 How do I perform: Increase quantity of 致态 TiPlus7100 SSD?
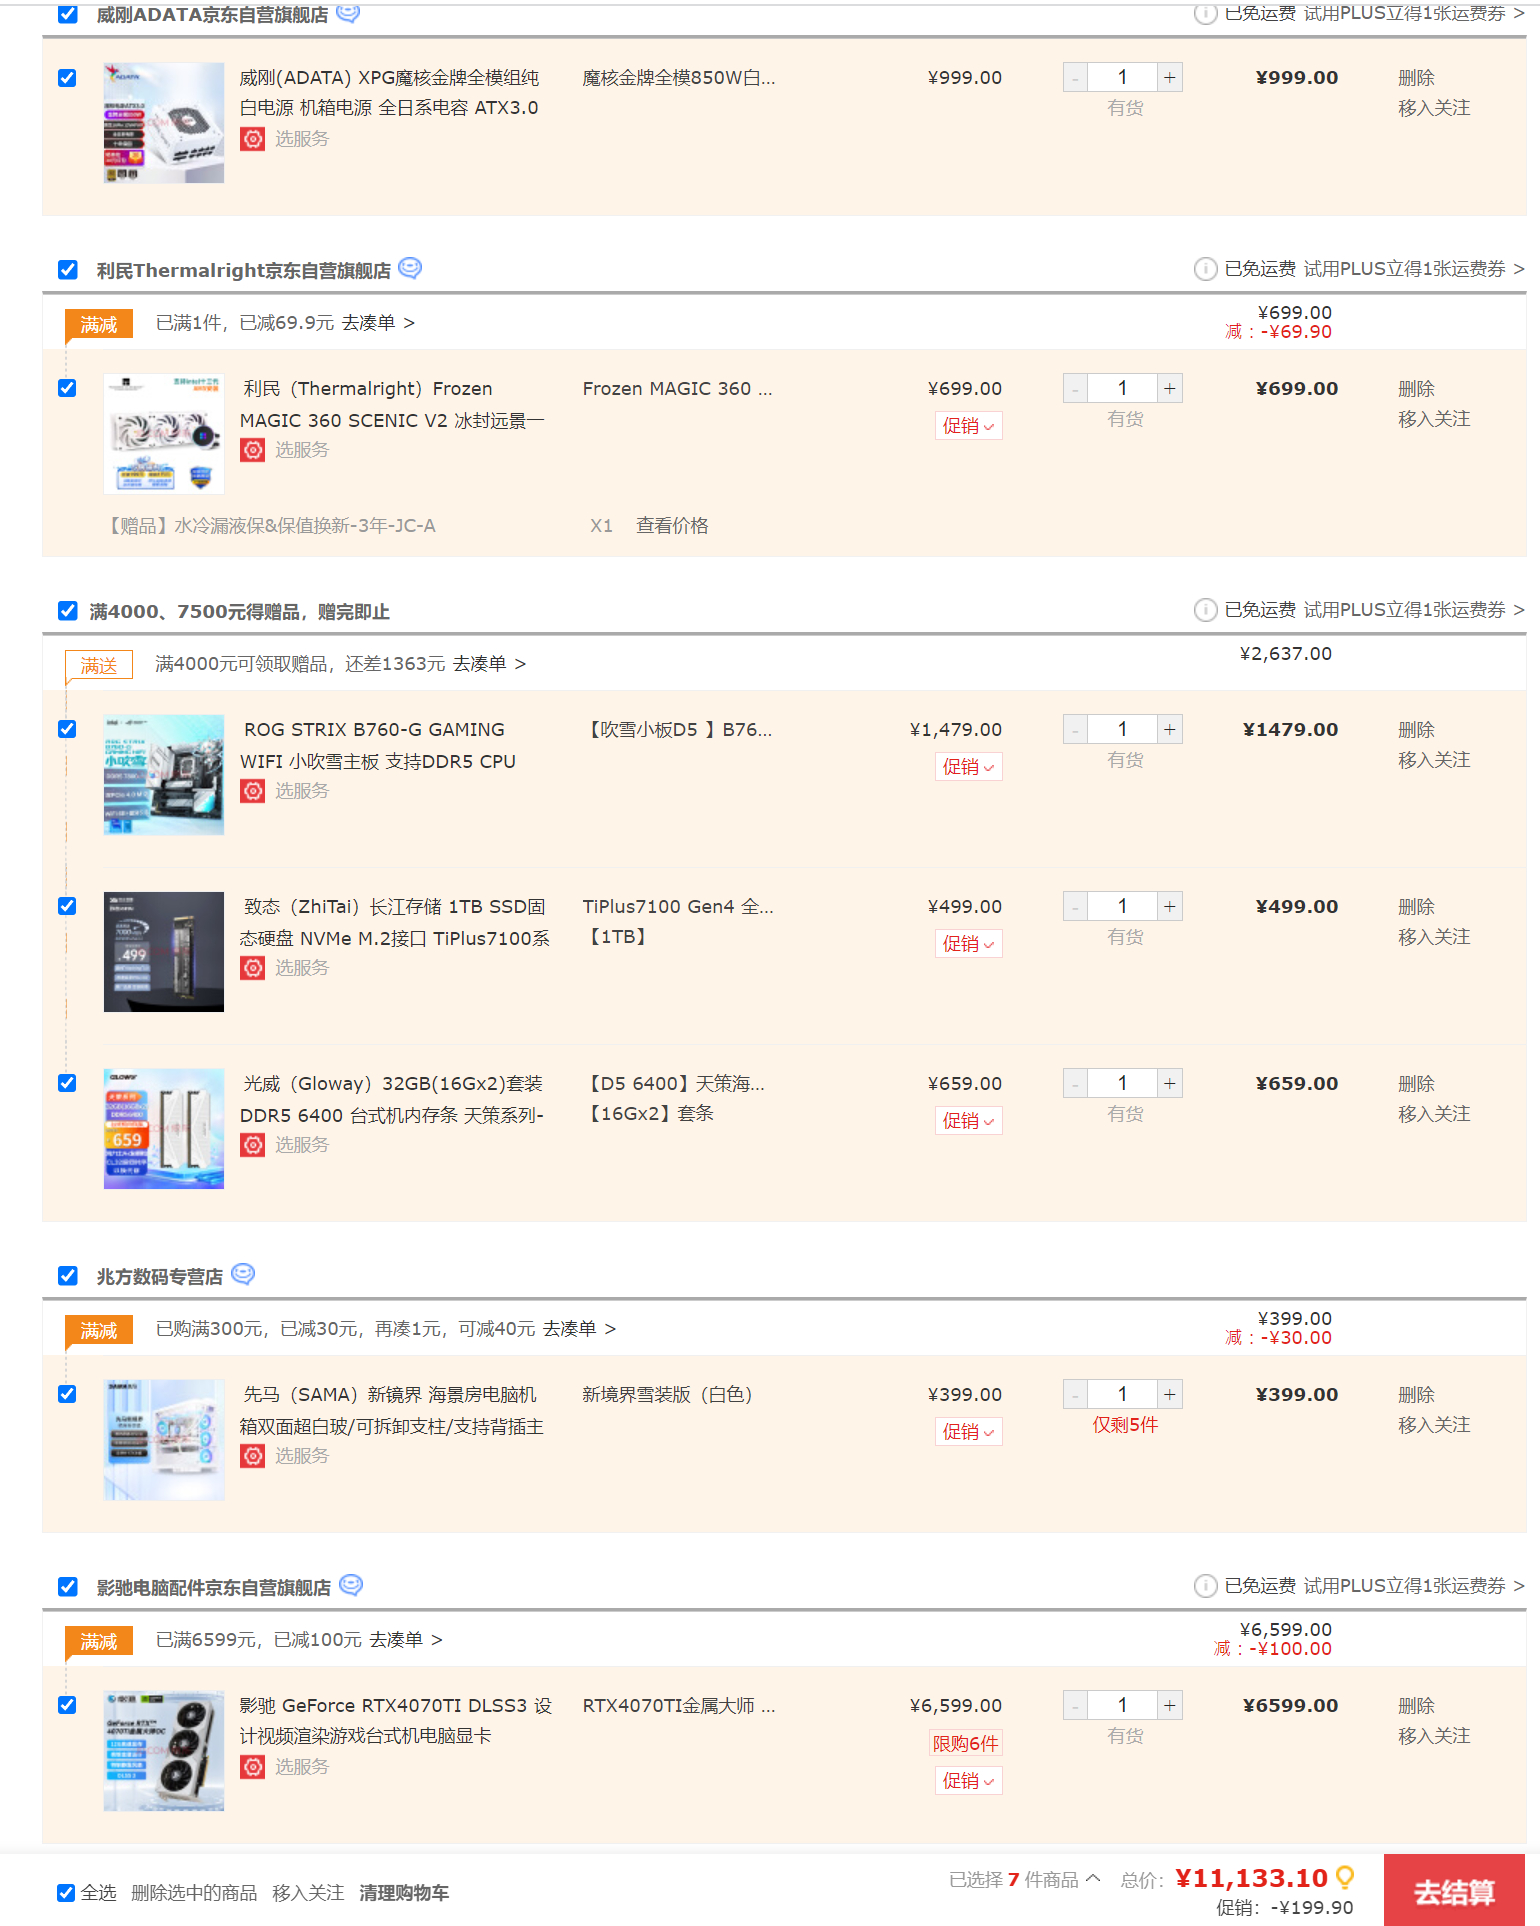(1170, 907)
